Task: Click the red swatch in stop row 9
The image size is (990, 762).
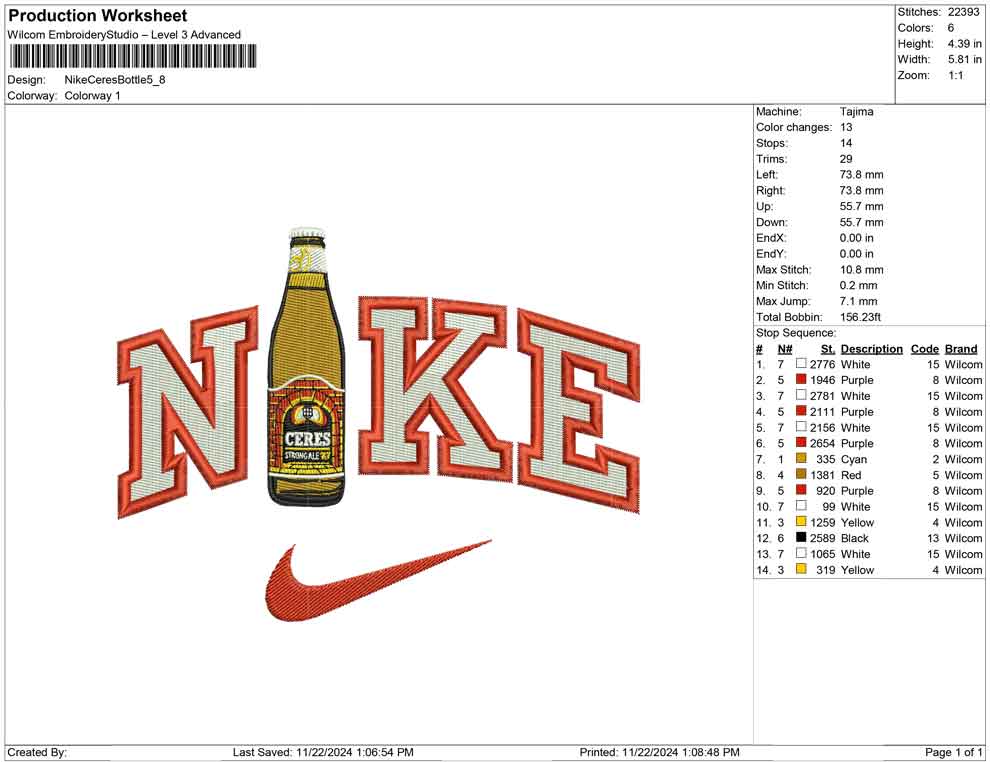Action: 801,490
